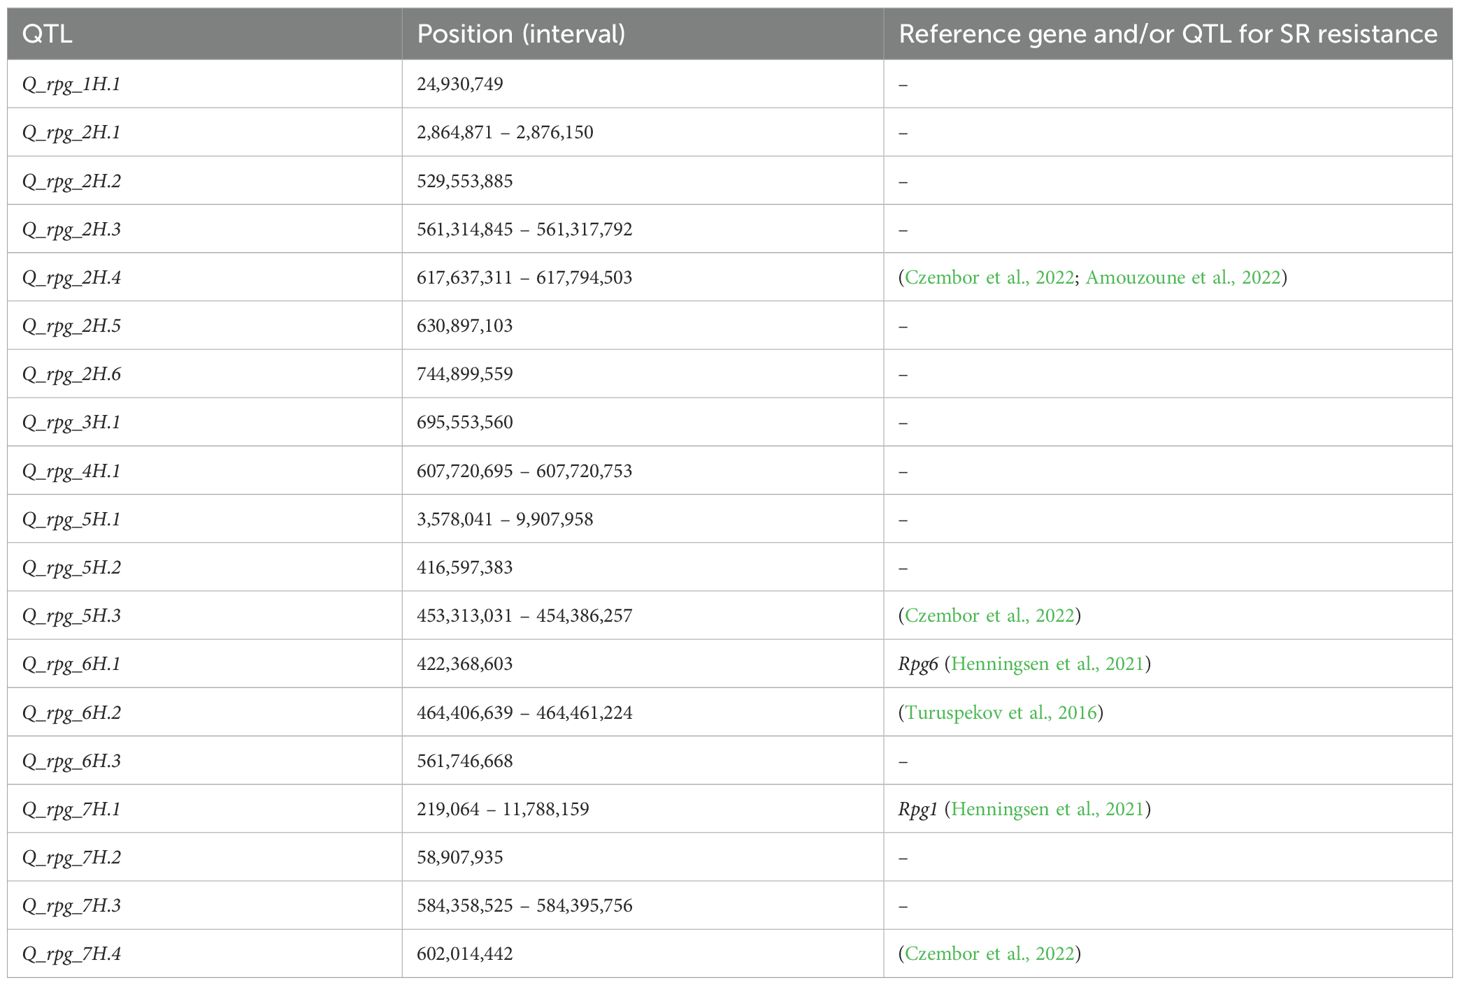Select the Q_rpg_4H.1 QTL name cell

[71, 471]
